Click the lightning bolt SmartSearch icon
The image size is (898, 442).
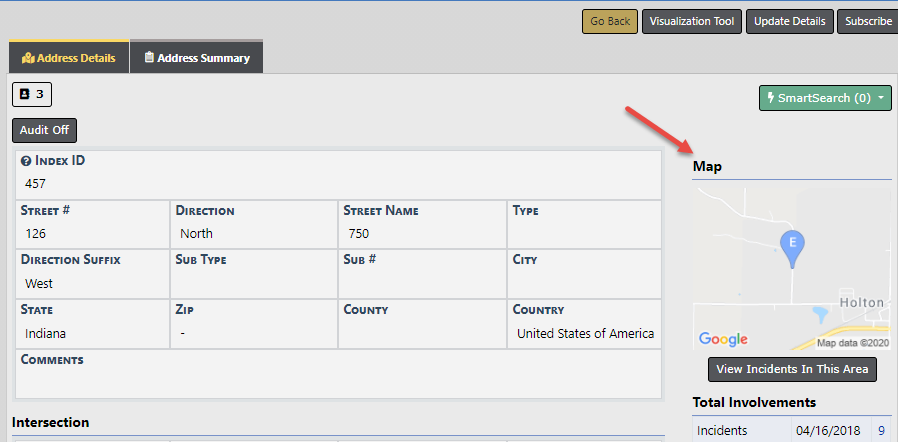coord(770,98)
